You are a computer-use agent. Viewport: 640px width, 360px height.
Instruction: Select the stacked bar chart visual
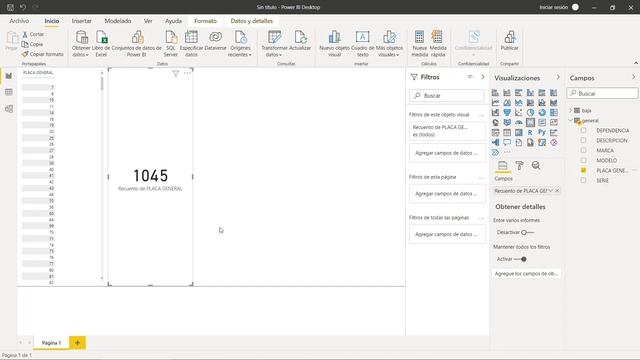pos(495,93)
